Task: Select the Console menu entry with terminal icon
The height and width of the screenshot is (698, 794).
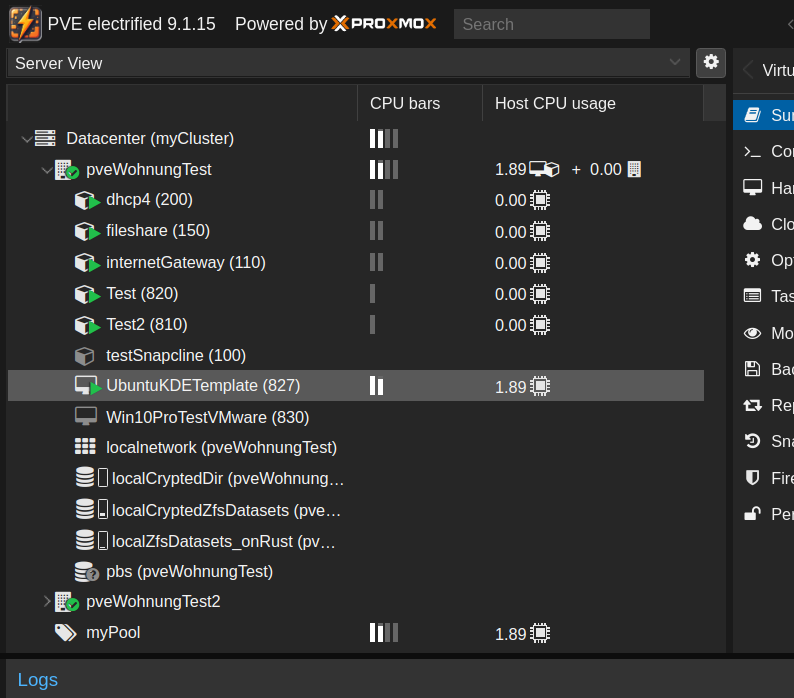Action: pos(765,151)
